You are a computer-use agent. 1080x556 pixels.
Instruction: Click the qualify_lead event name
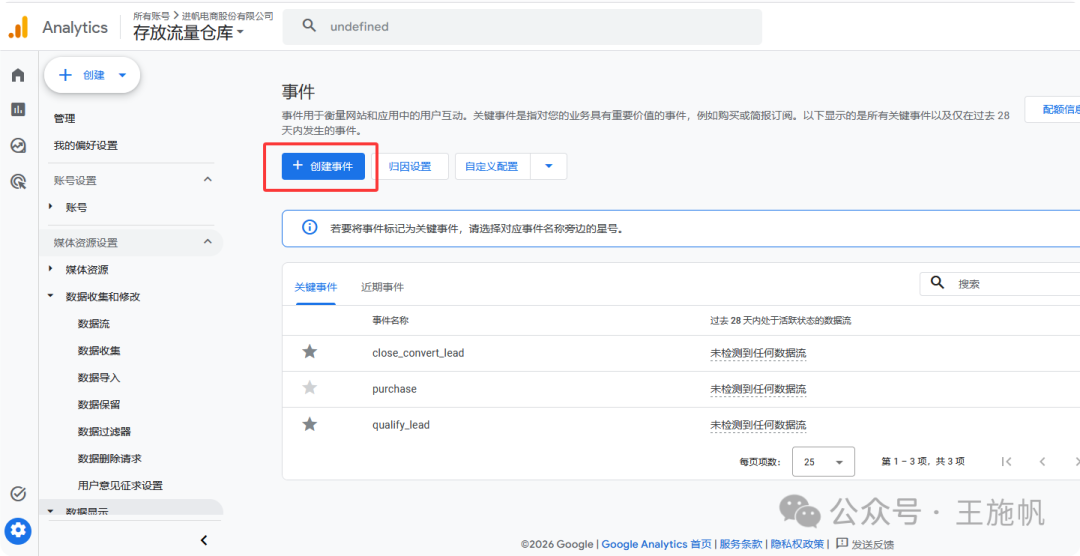401,424
